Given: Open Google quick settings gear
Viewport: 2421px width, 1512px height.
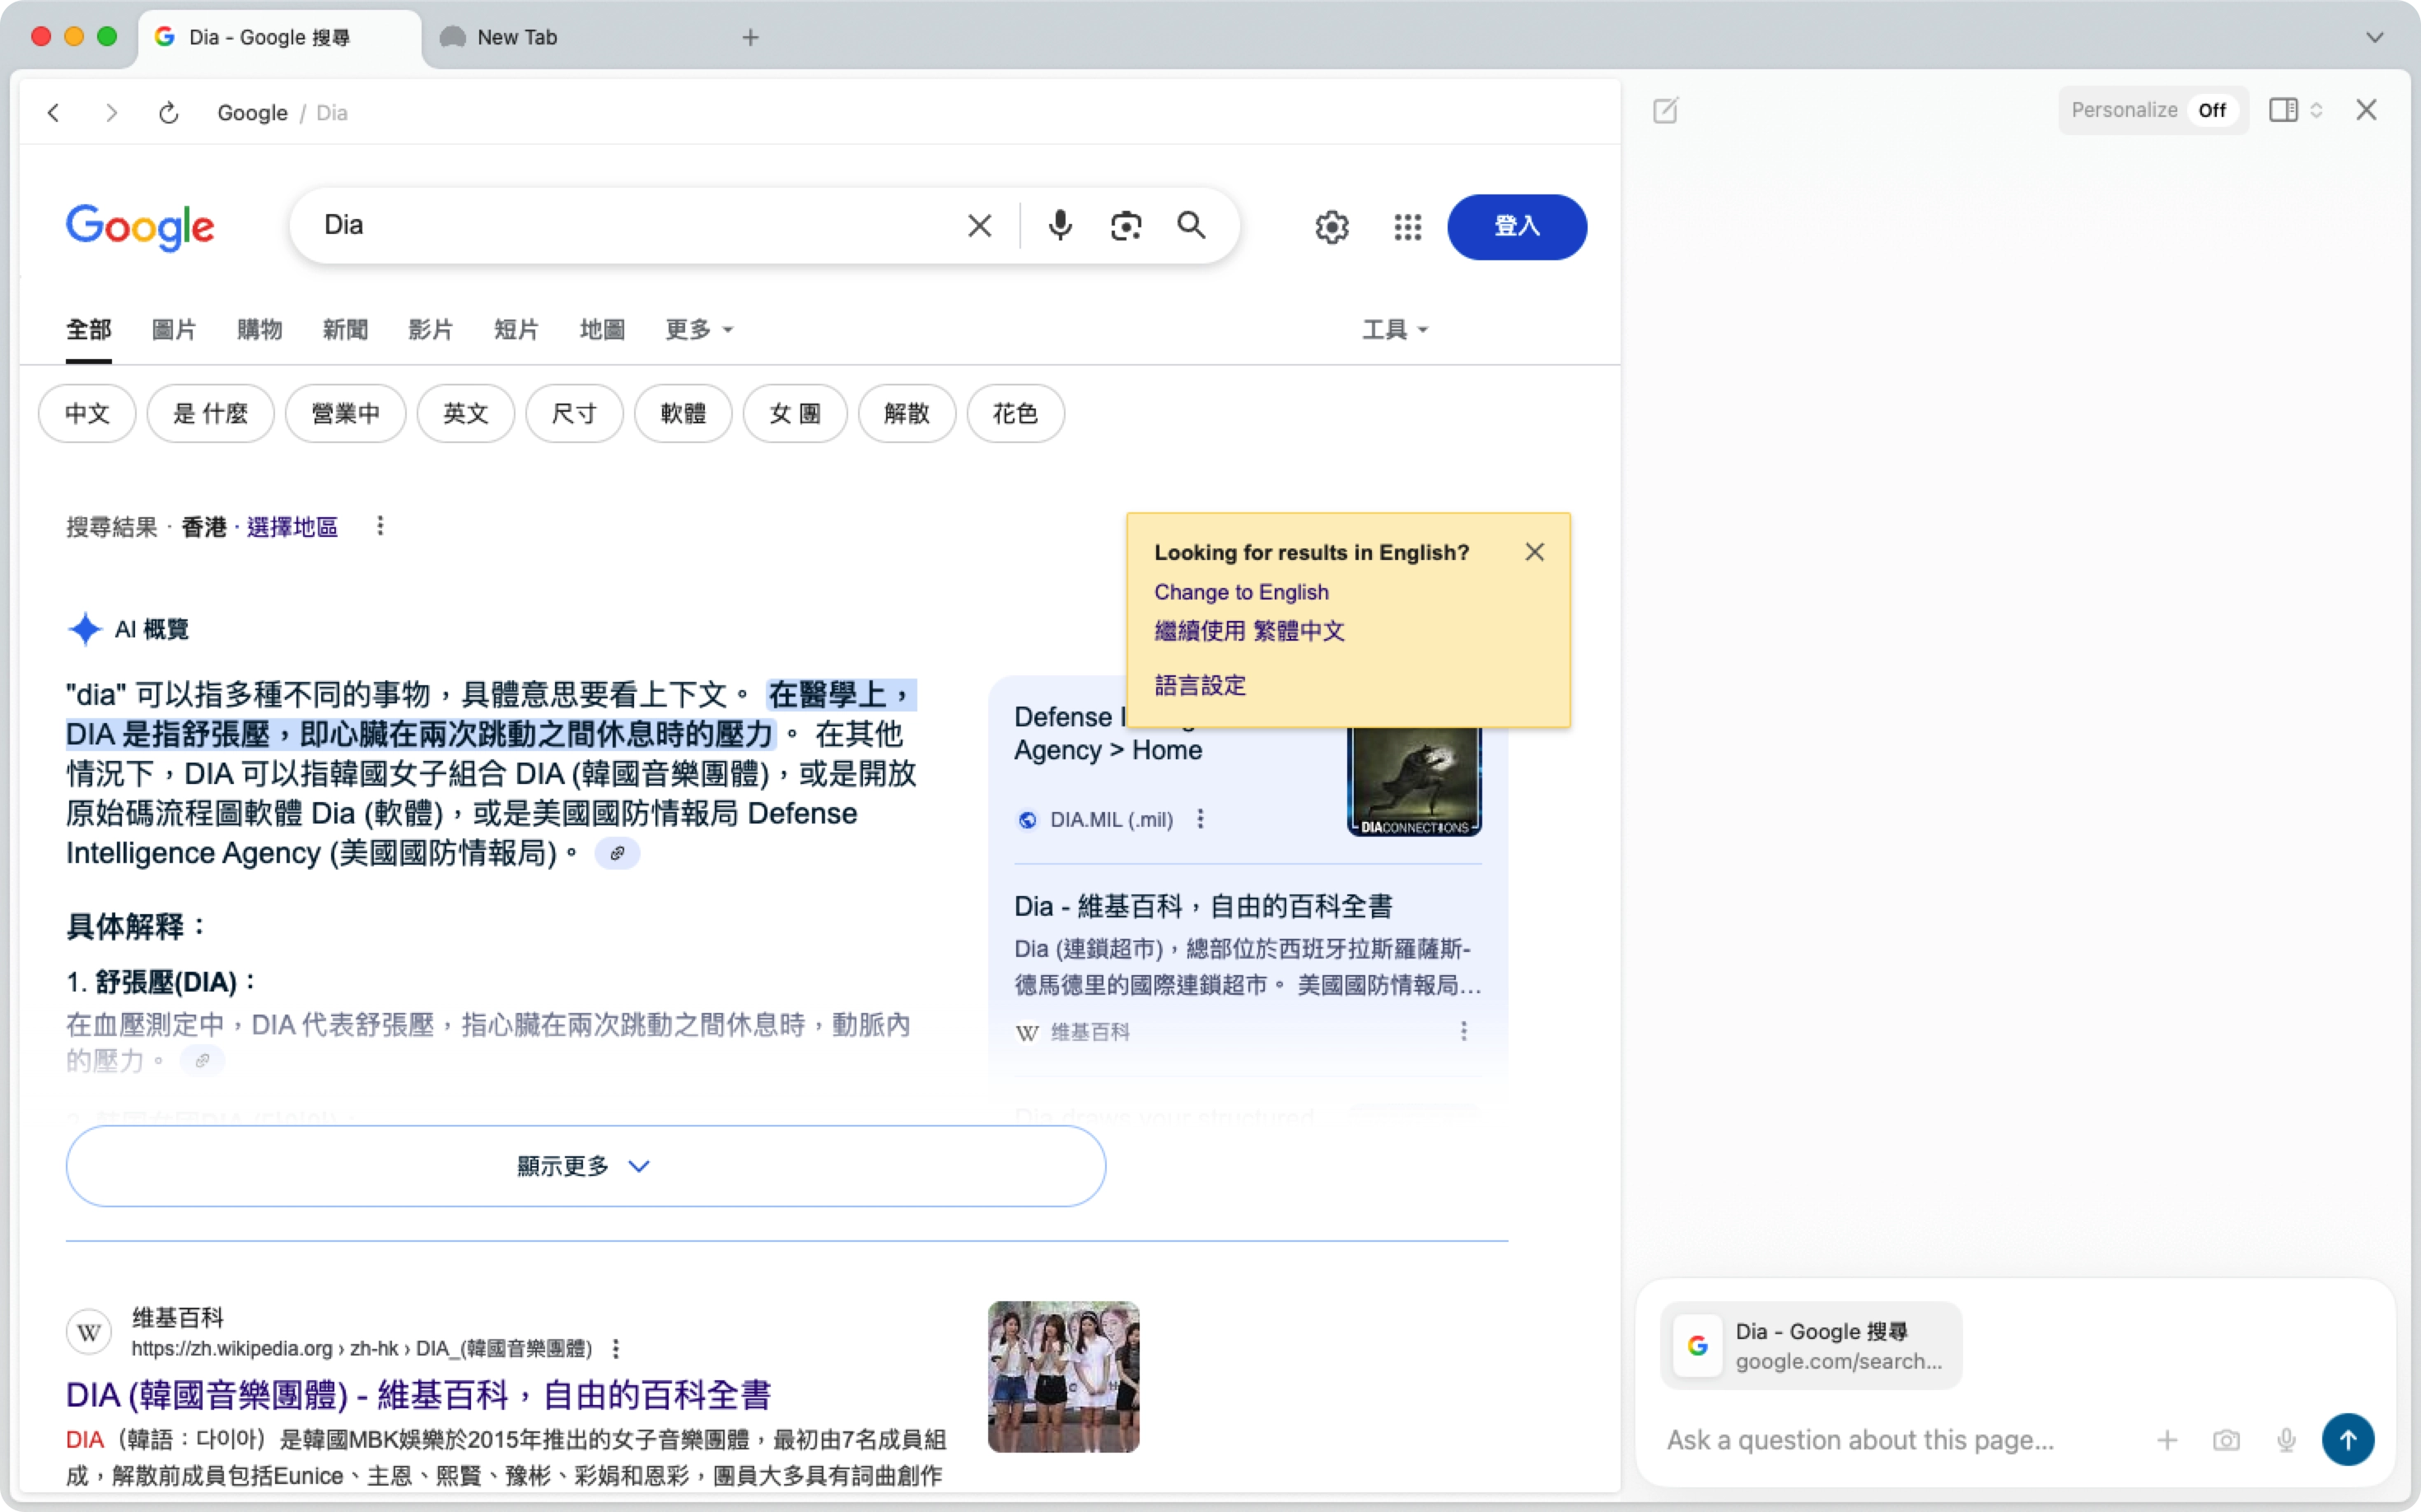Looking at the screenshot, I should [1331, 227].
